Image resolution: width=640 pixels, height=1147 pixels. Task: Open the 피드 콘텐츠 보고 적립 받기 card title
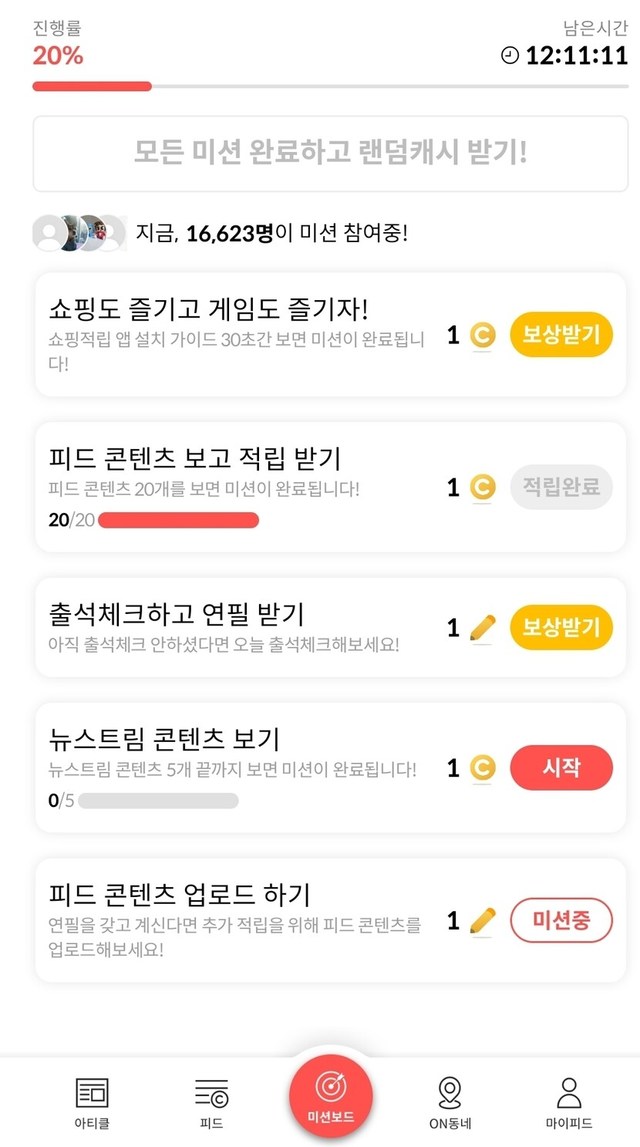[x=196, y=458]
